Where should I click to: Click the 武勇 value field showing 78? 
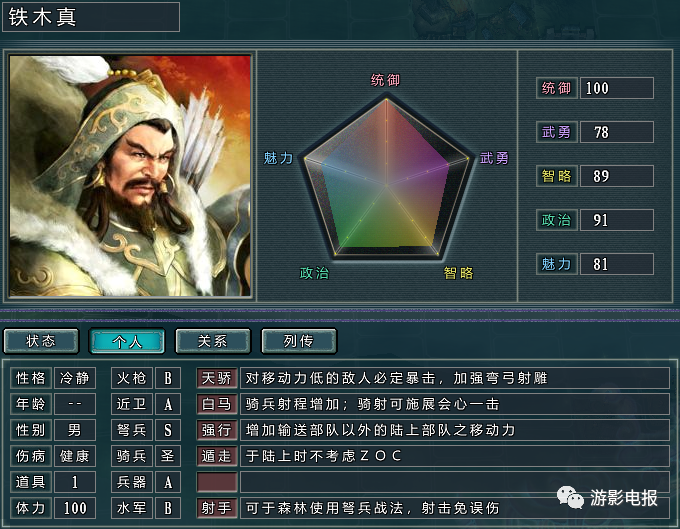[x=617, y=132]
